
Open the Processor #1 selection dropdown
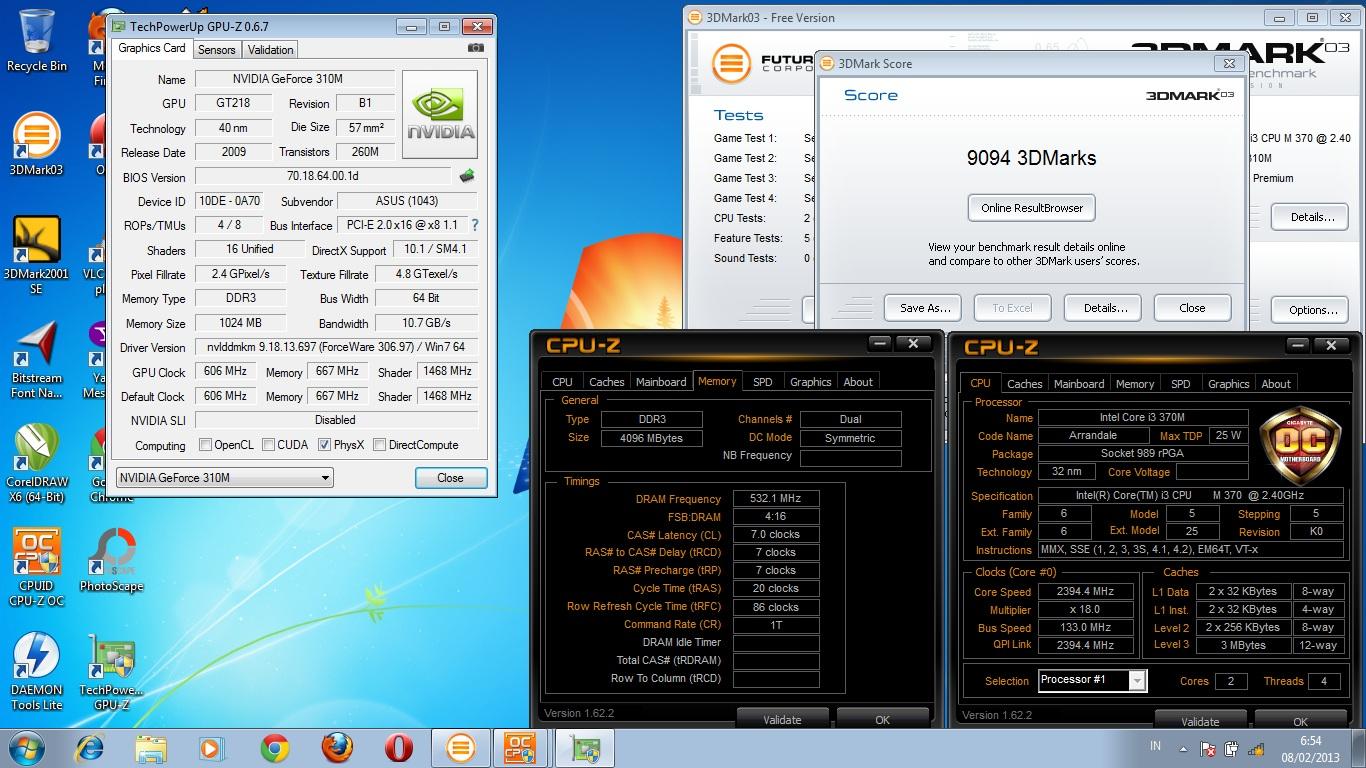coord(1092,680)
